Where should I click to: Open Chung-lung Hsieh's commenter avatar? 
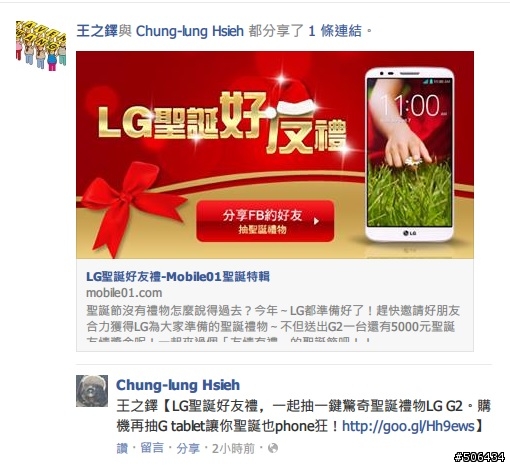tap(92, 391)
